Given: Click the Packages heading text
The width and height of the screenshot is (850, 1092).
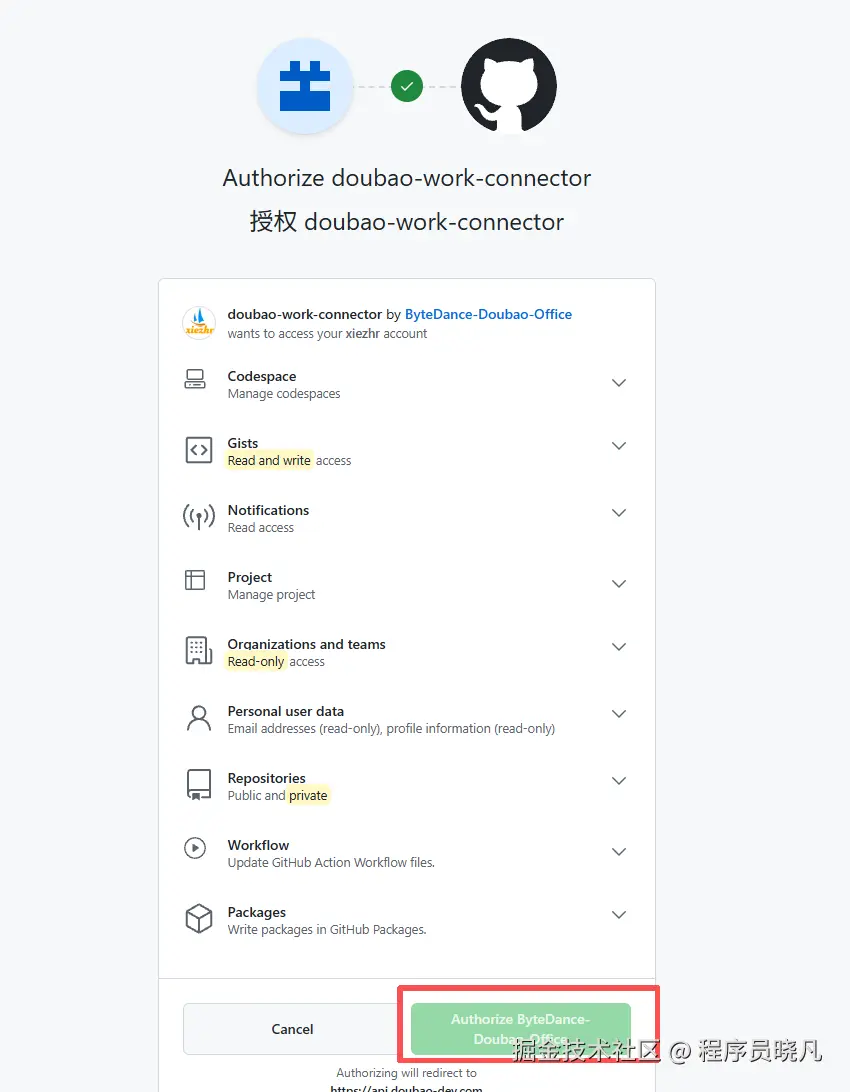Looking at the screenshot, I should 256,912.
